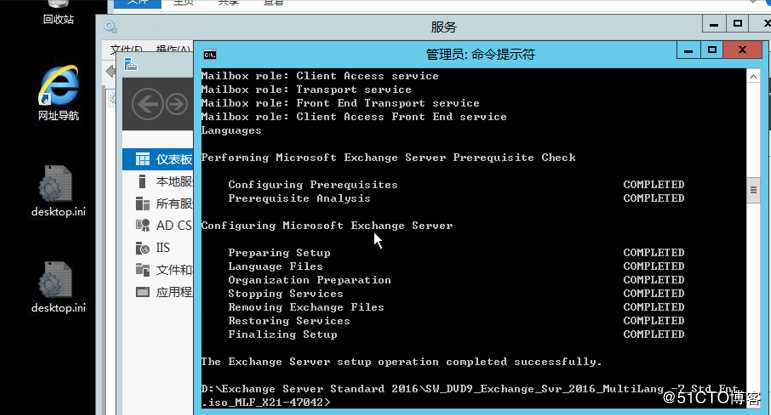The width and height of the screenshot is (771, 415).
Task: Click the Server Manager forward arrow
Action: click(x=177, y=104)
